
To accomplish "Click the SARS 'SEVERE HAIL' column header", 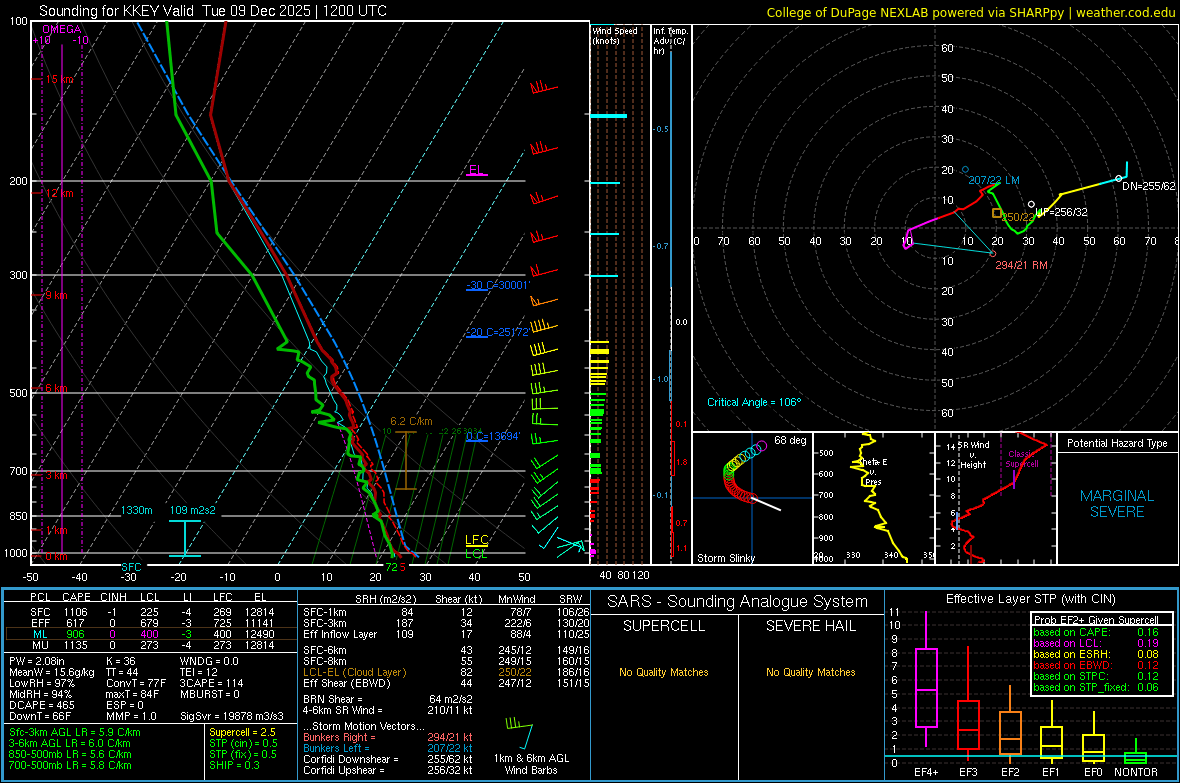I will pos(810,626).
